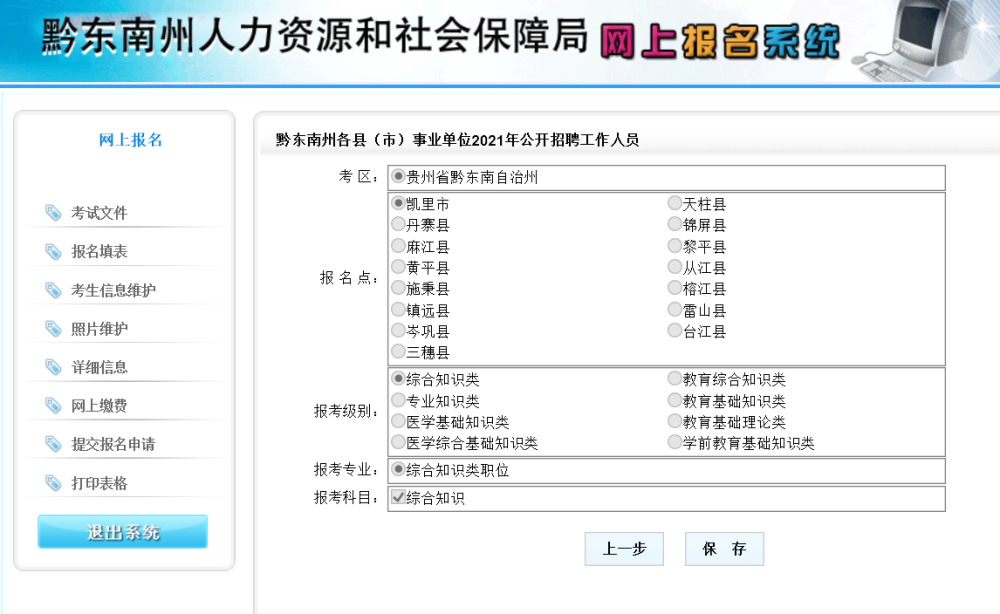
Task: Select the 天柱县 registration point
Action: (x=674, y=203)
